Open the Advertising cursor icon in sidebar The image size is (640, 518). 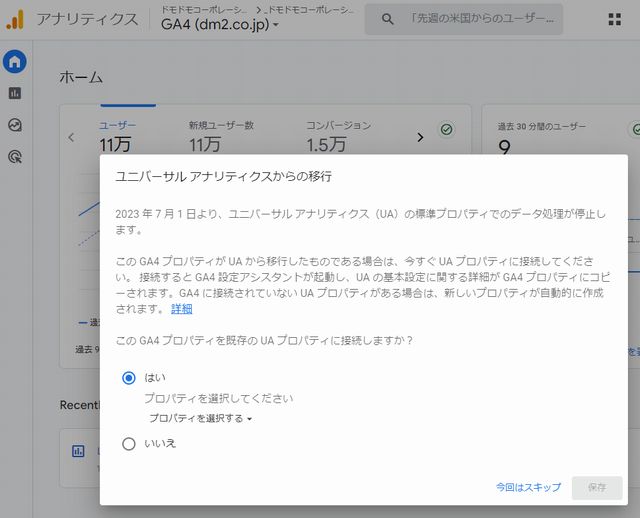click(x=15, y=157)
